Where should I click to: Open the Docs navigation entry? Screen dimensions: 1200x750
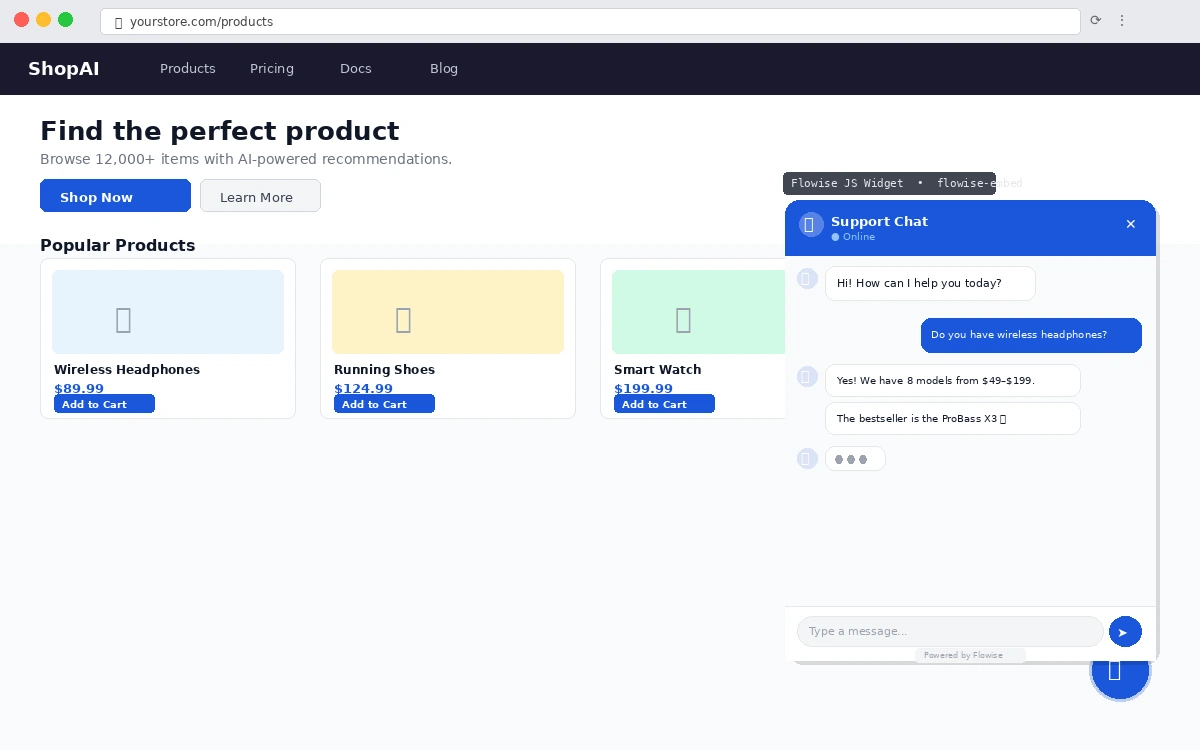pyautogui.click(x=356, y=68)
